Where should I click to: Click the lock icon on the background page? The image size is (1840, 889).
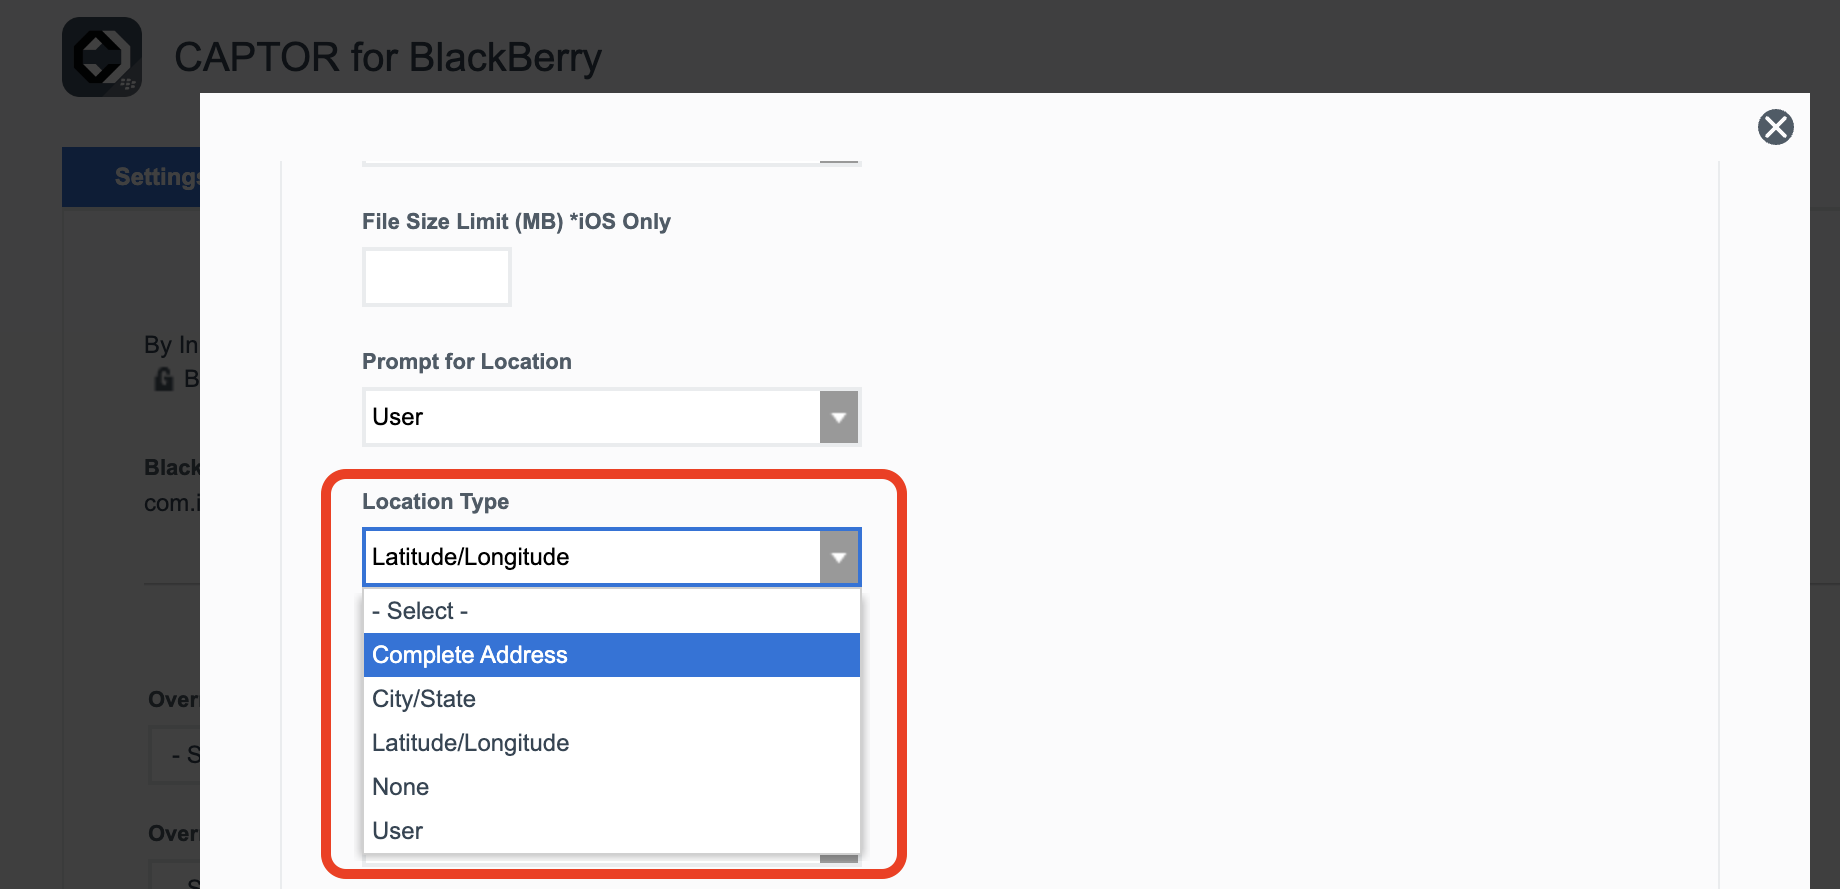click(x=164, y=379)
